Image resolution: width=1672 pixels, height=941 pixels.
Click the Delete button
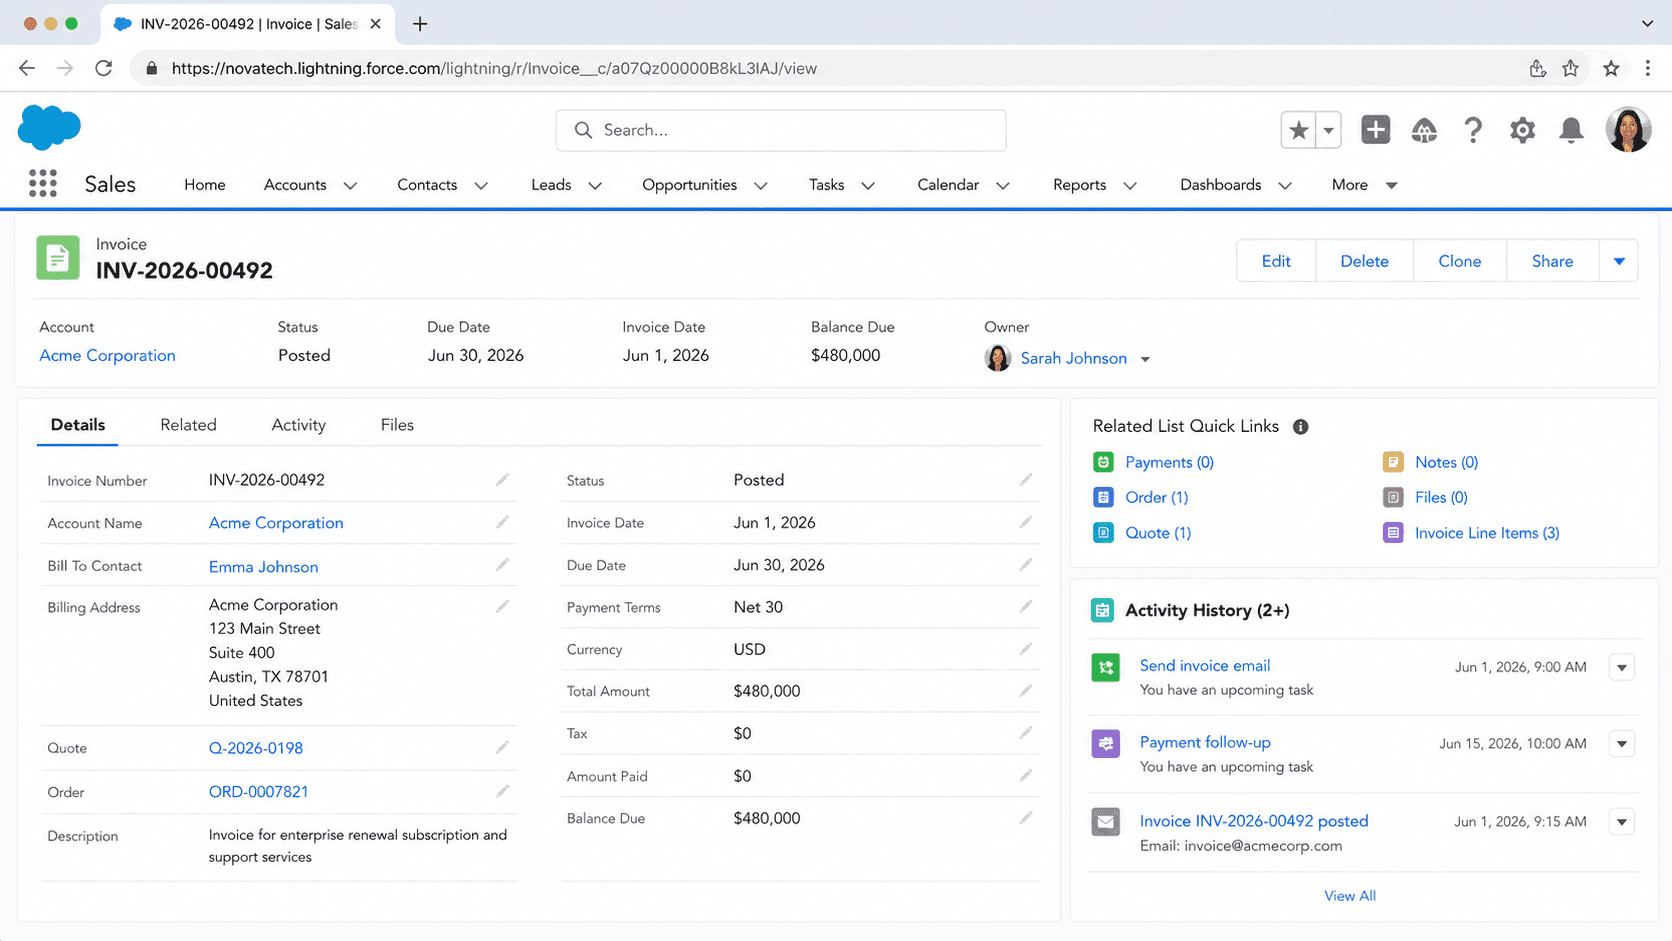(x=1364, y=261)
